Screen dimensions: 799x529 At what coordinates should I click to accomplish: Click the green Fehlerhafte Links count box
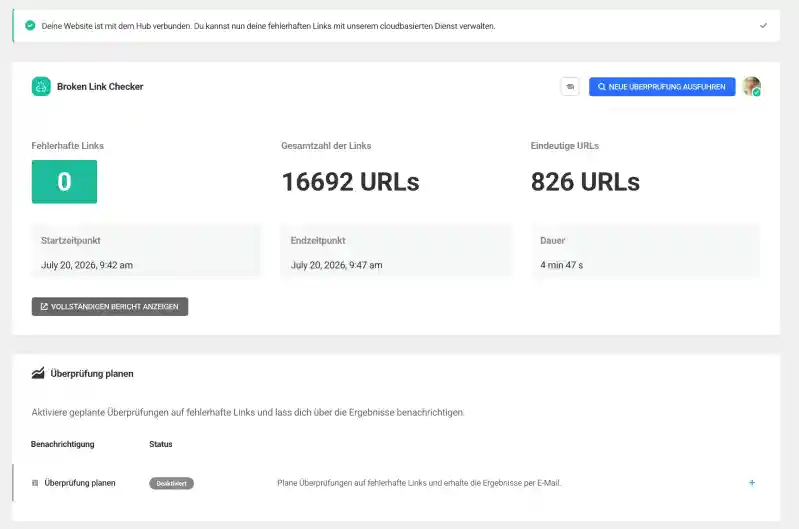point(64,182)
